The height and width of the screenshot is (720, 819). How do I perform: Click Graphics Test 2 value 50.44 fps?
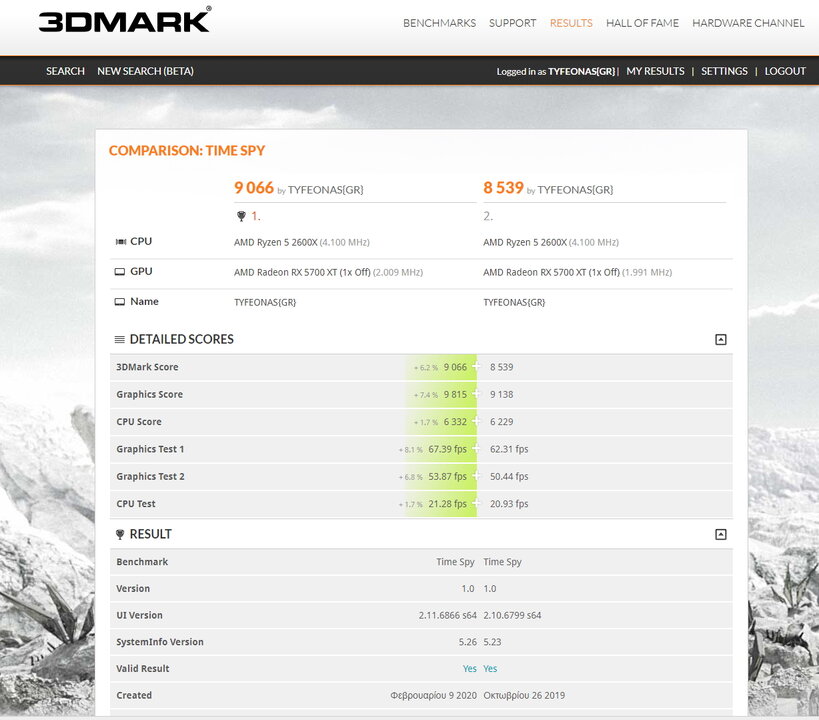point(509,477)
